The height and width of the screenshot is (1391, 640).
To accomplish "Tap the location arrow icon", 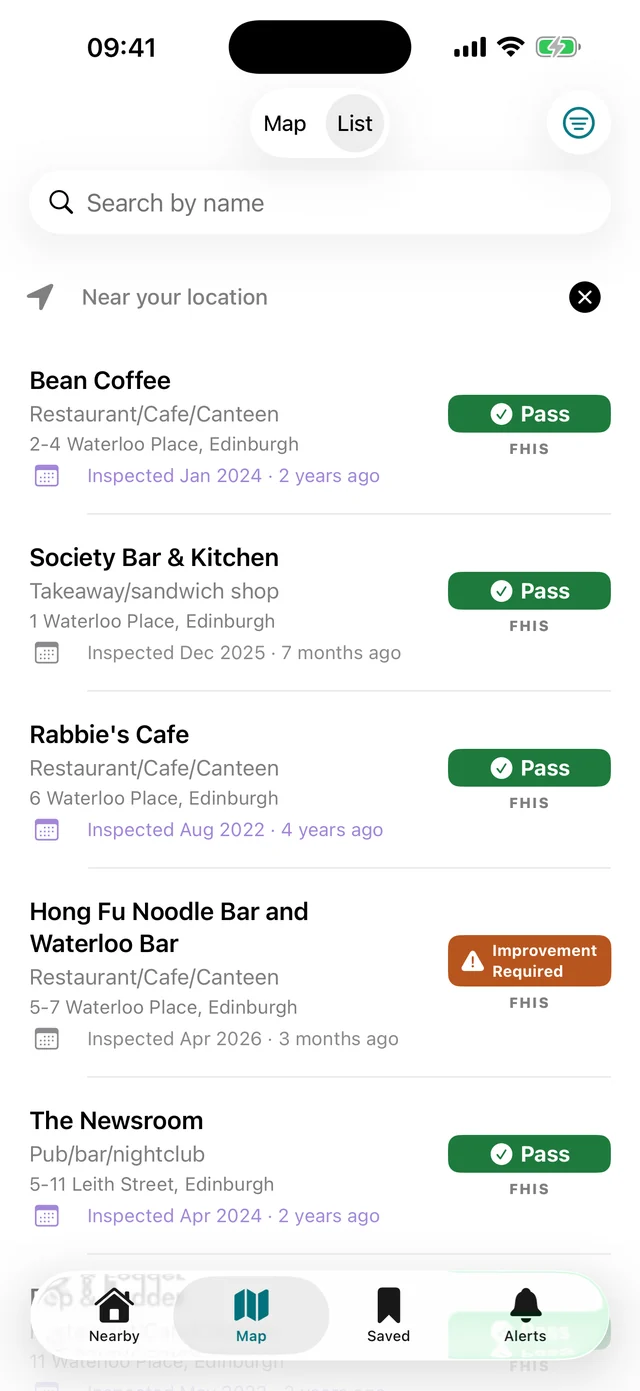I will point(40,296).
